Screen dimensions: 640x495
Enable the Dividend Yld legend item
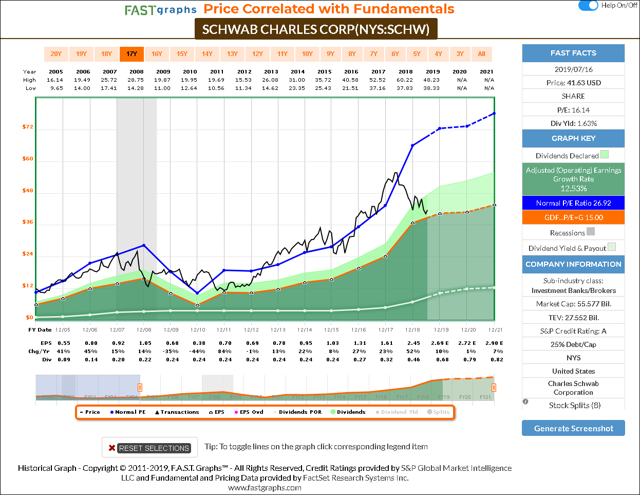(397, 412)
